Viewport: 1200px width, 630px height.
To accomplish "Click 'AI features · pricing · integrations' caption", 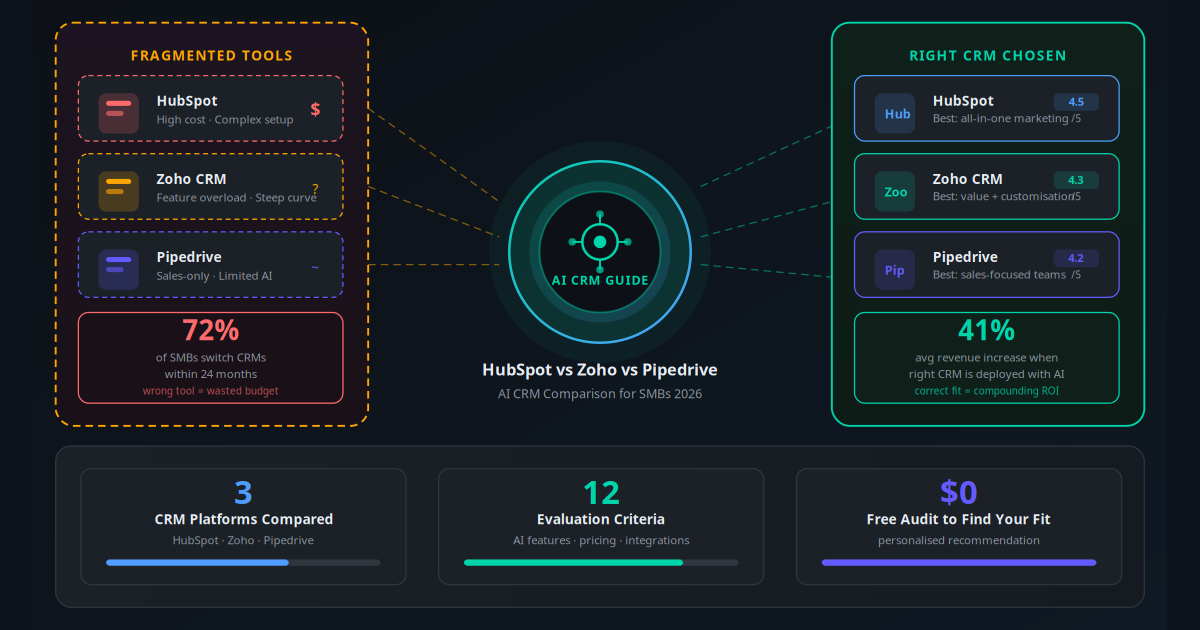I will (601, 541).
